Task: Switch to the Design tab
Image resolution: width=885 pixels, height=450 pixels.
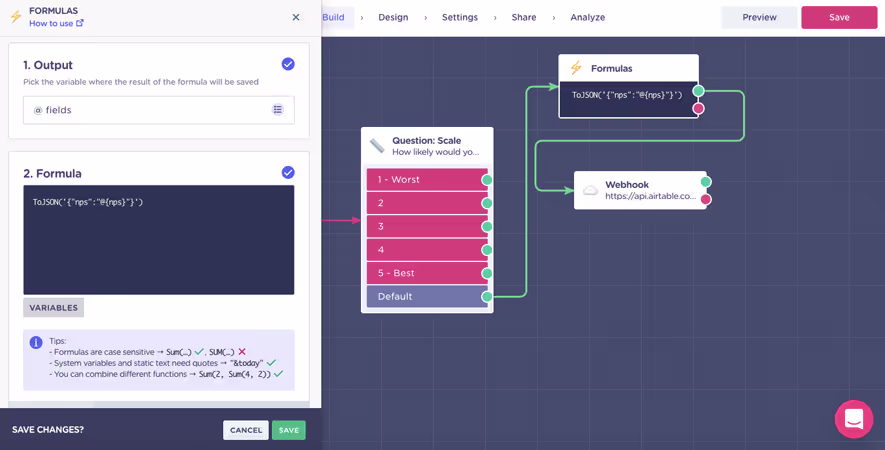Action: click(x=393, y=18)
